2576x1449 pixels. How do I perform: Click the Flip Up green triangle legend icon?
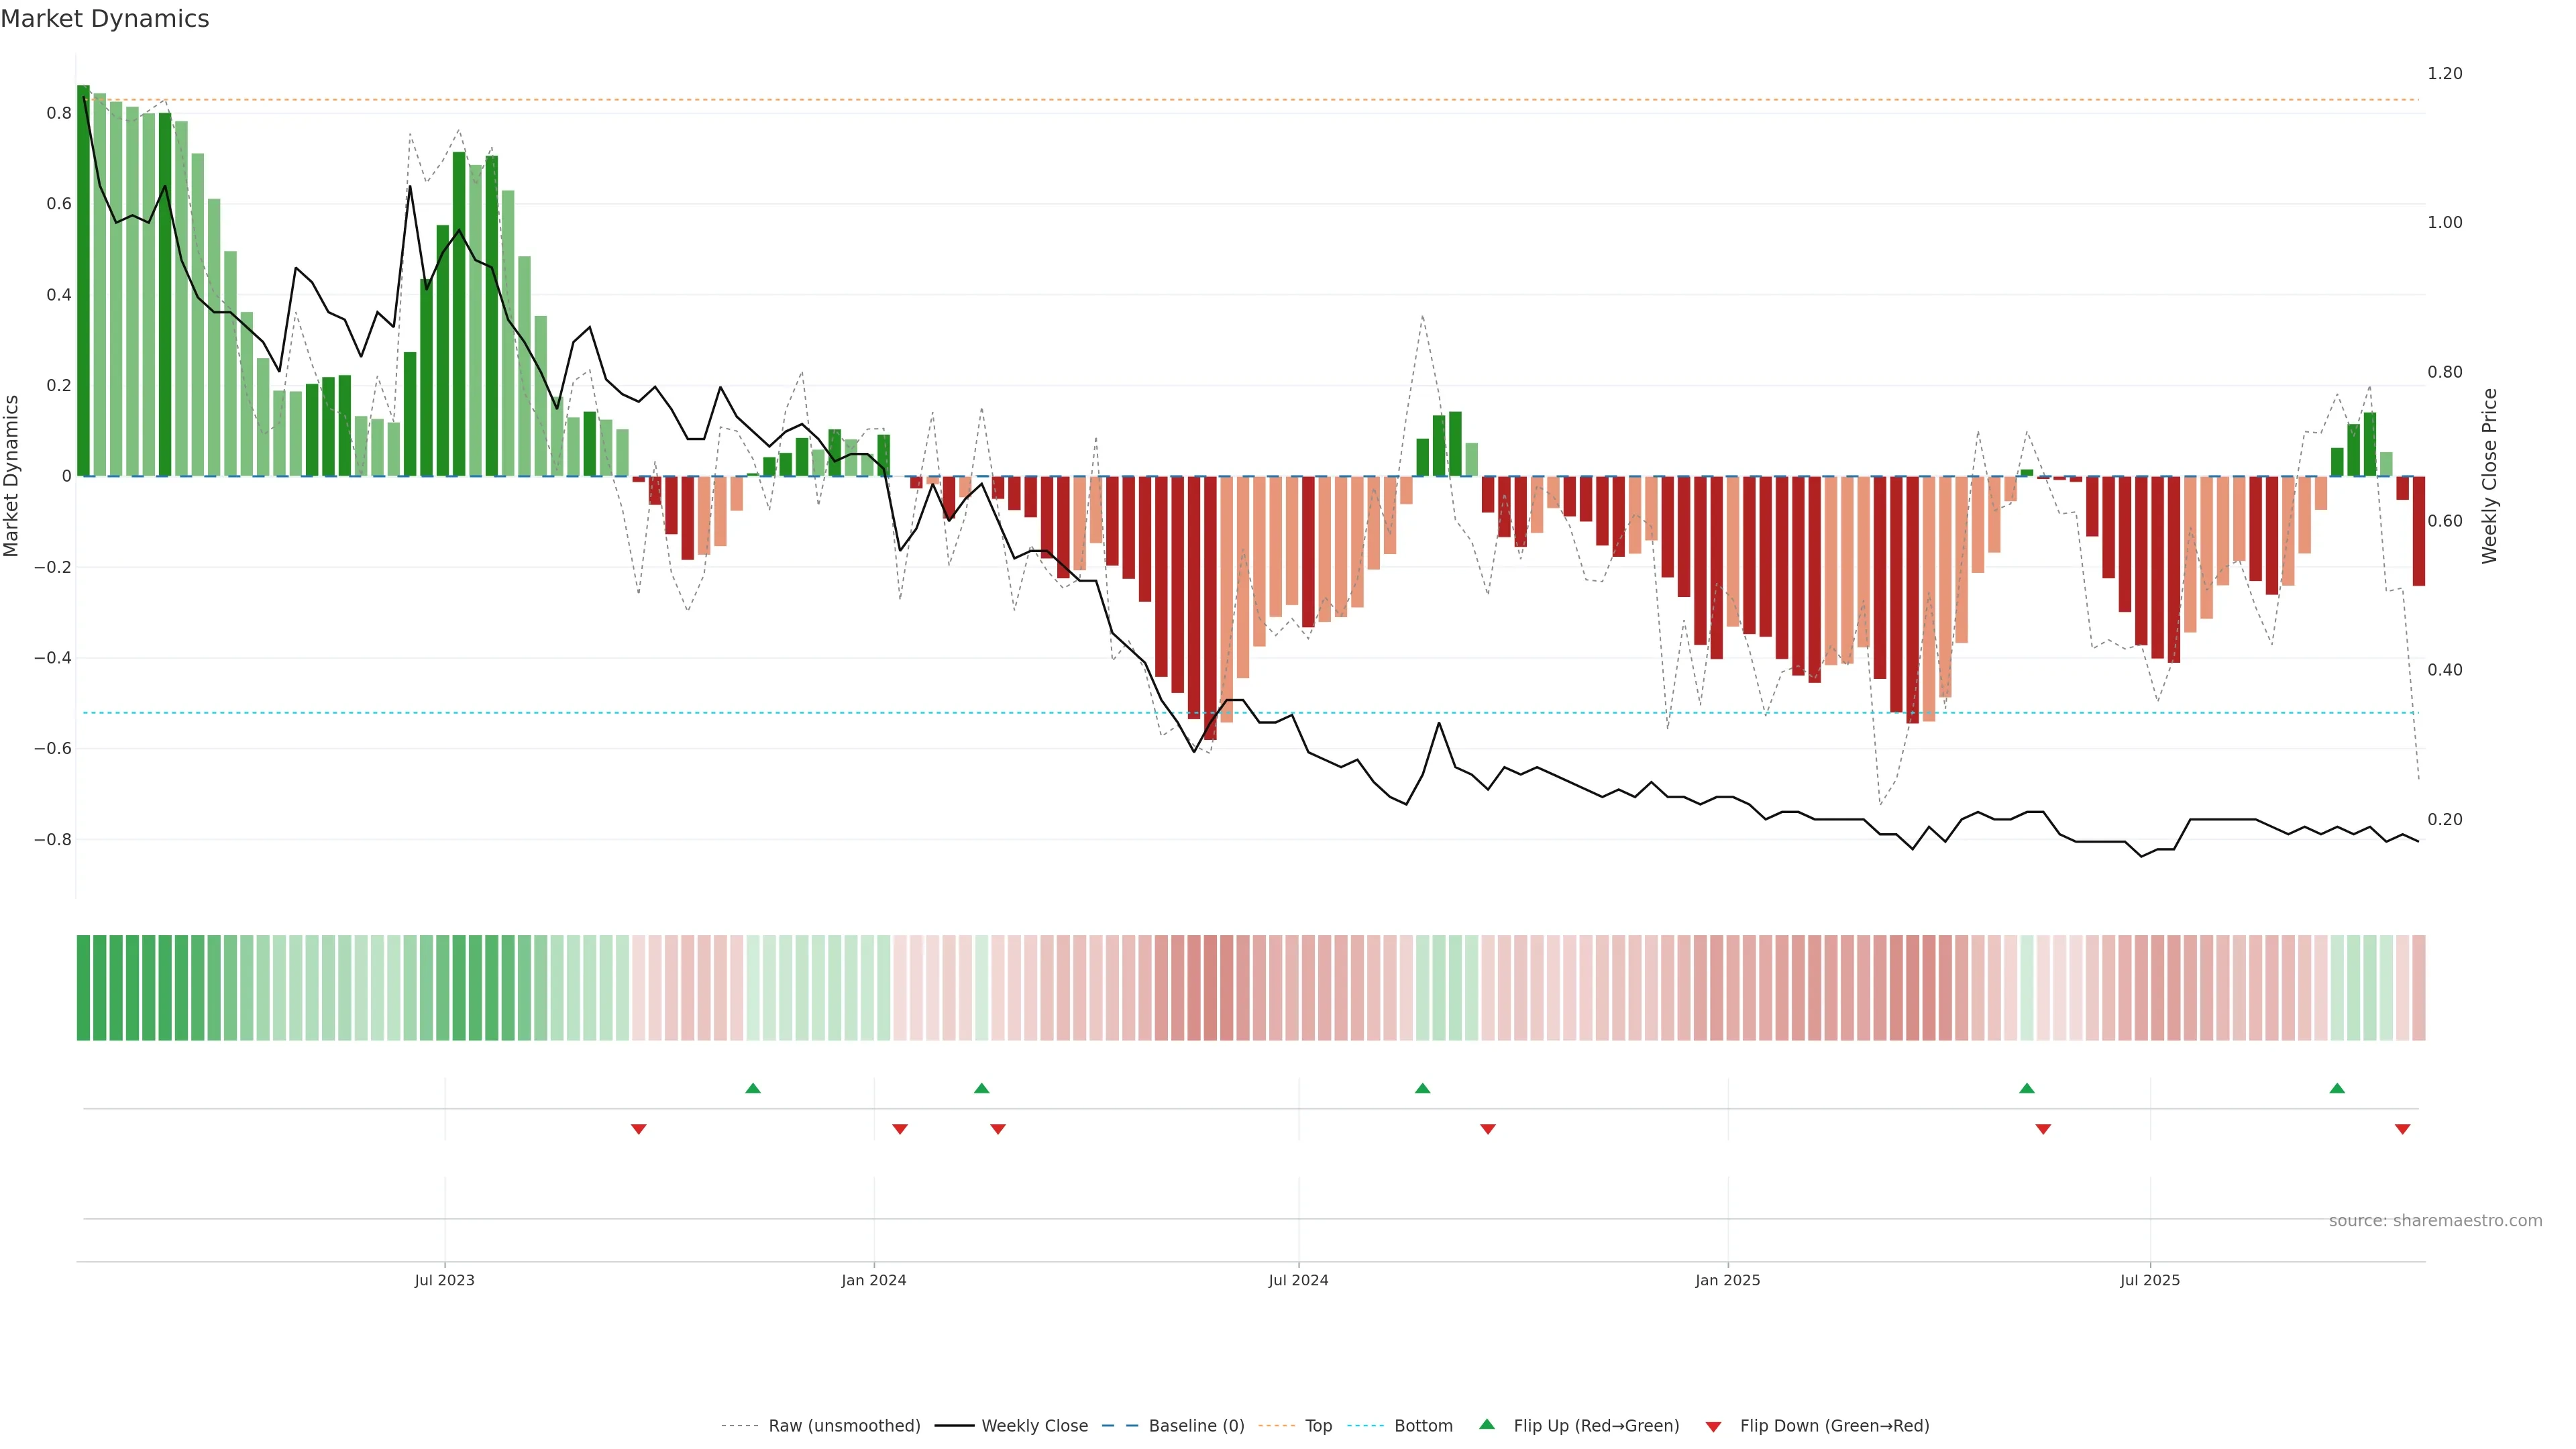[x=1487, y=1424]
